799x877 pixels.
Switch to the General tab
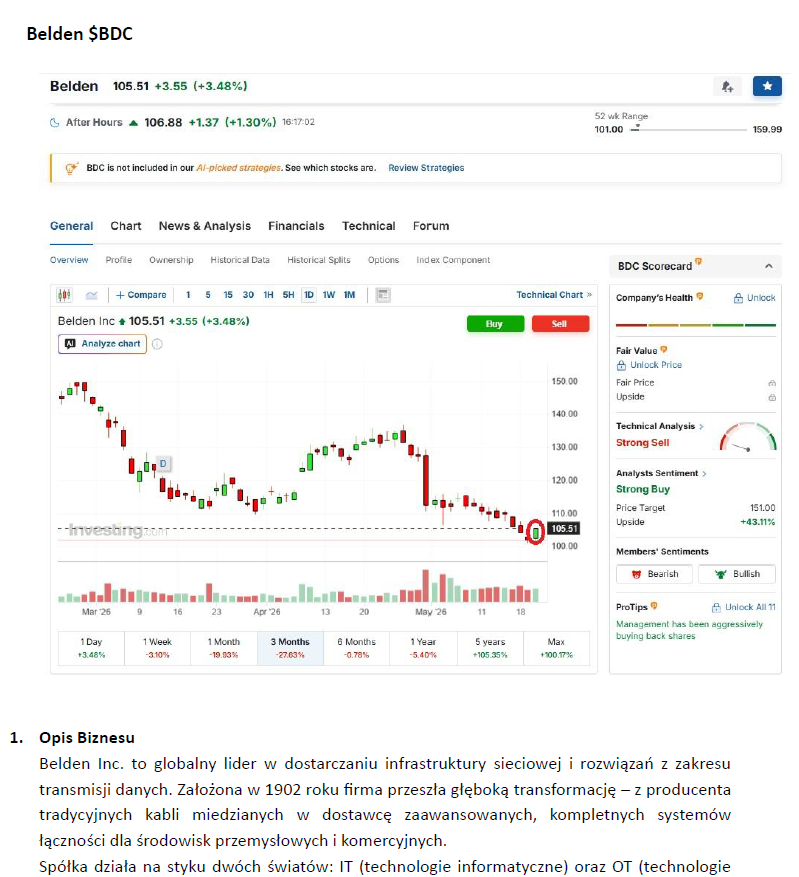pos(72,226)
